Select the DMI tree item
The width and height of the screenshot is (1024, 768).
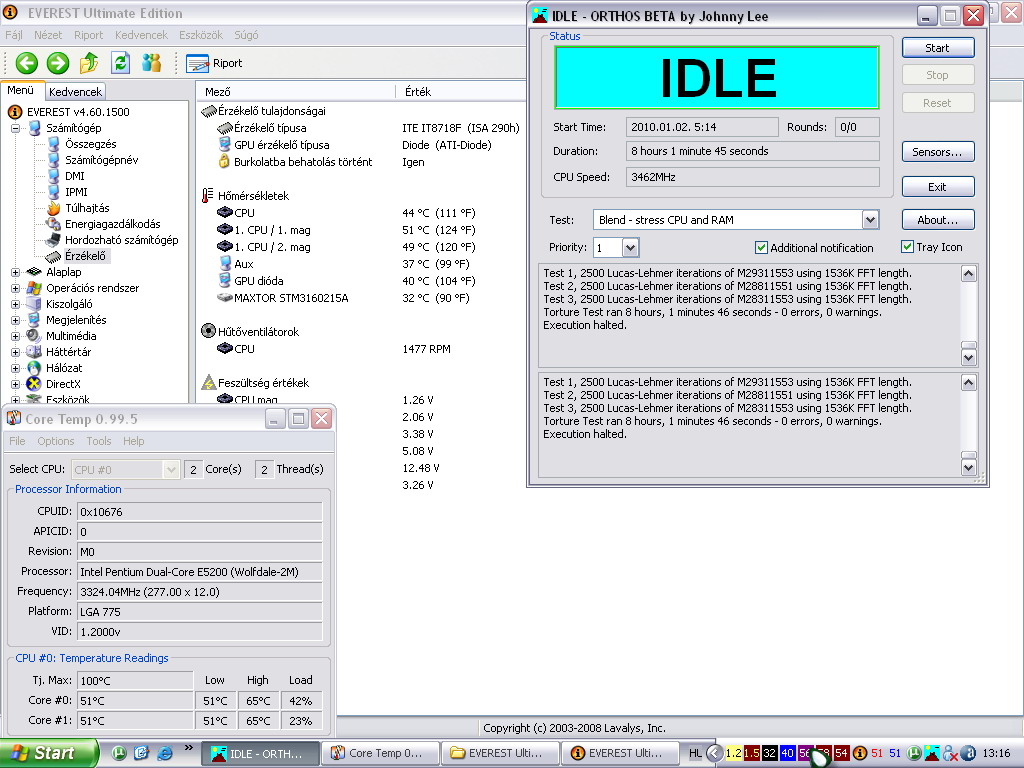coord(74,176)
